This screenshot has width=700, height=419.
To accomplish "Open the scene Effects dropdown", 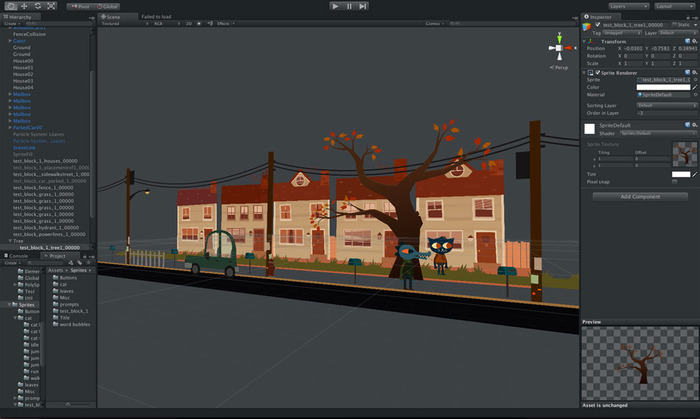I will [225, 24].
